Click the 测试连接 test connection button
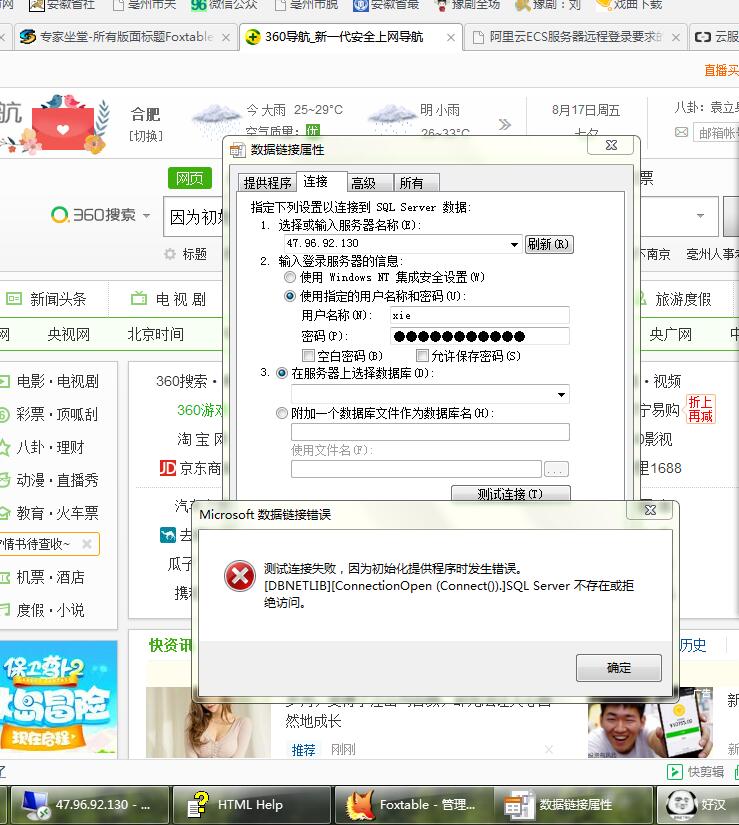This screenshot has width=739, height=825. click(510, 494)
